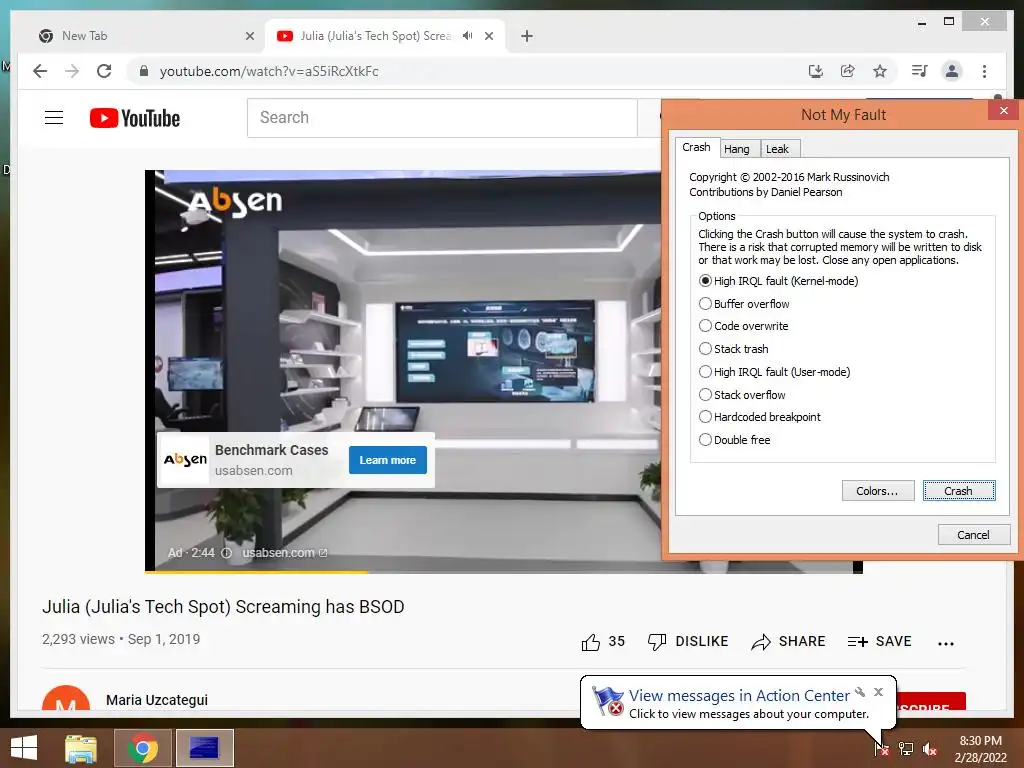The width and height of the screenshot is (1024, 768).
Task: Switch to the New Tab browser tab
Action: 147,36
